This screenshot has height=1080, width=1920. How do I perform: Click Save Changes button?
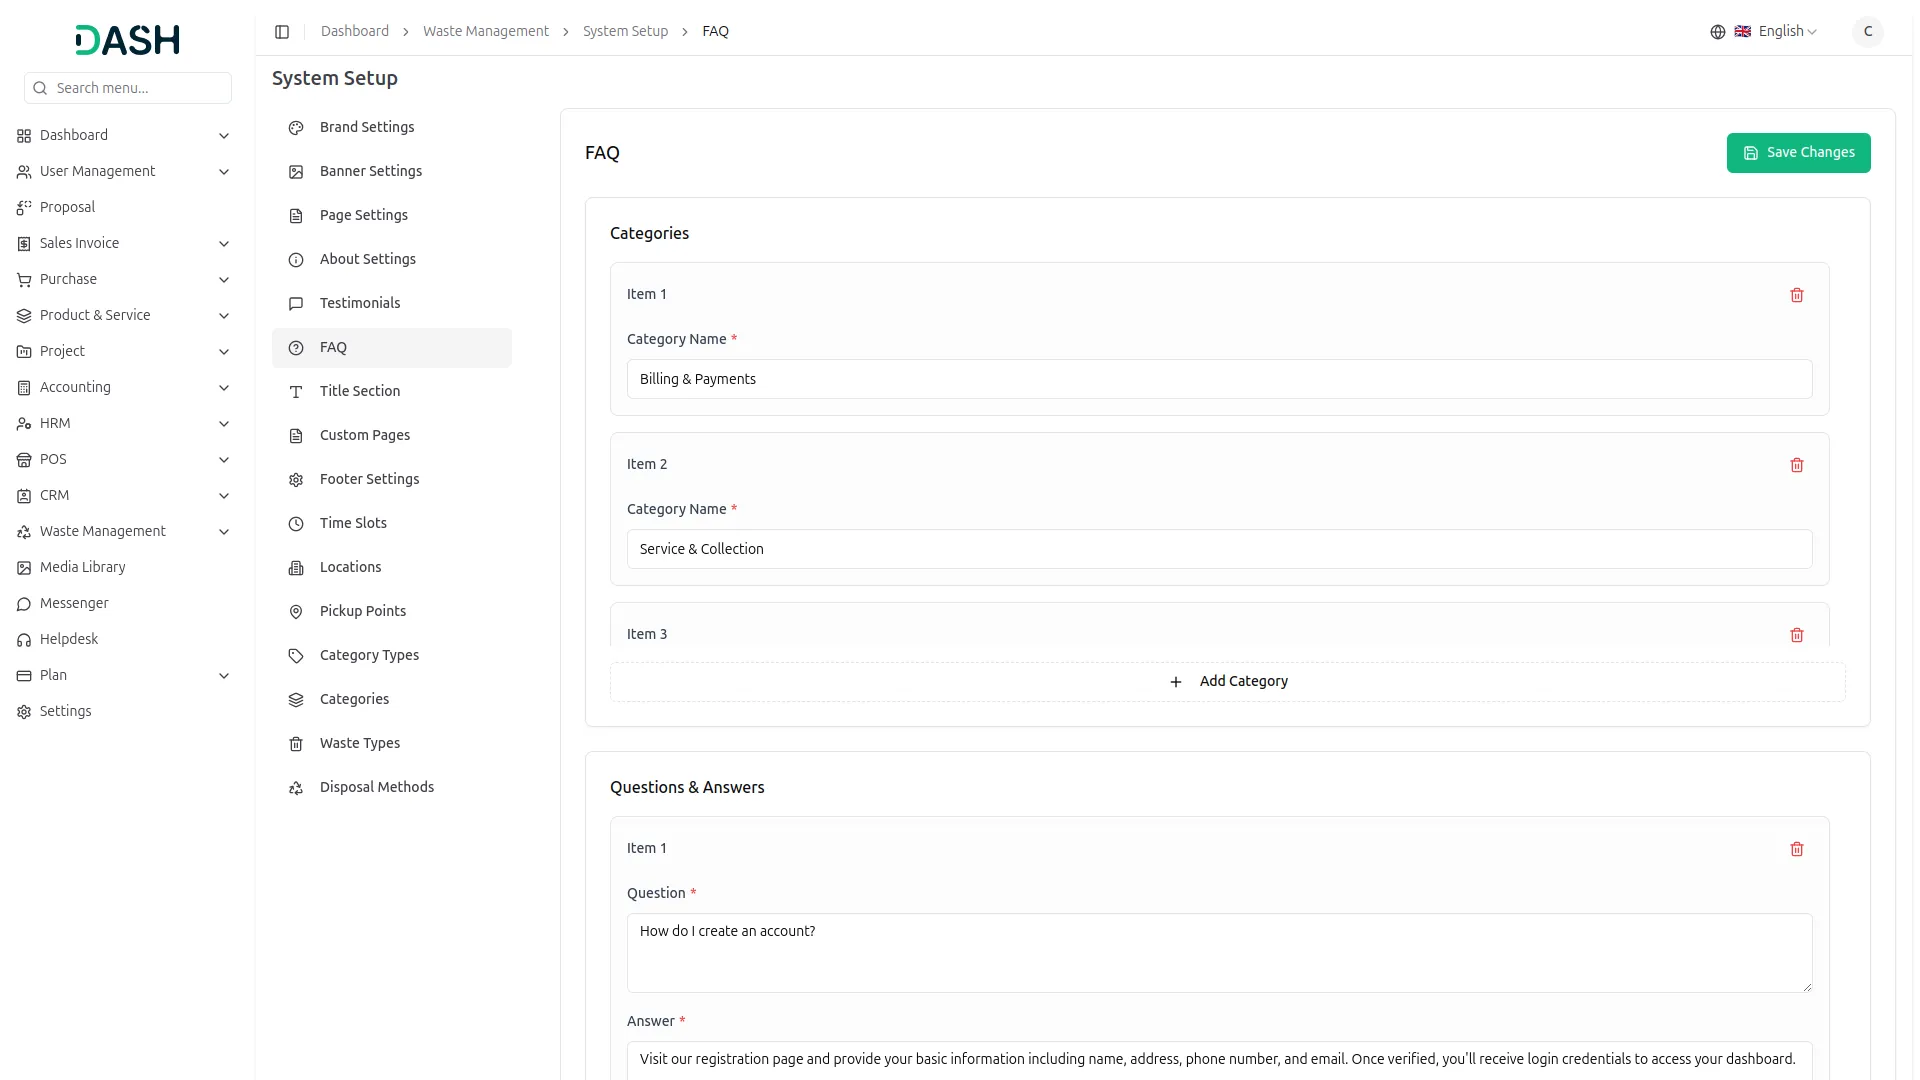[1797, 153]
